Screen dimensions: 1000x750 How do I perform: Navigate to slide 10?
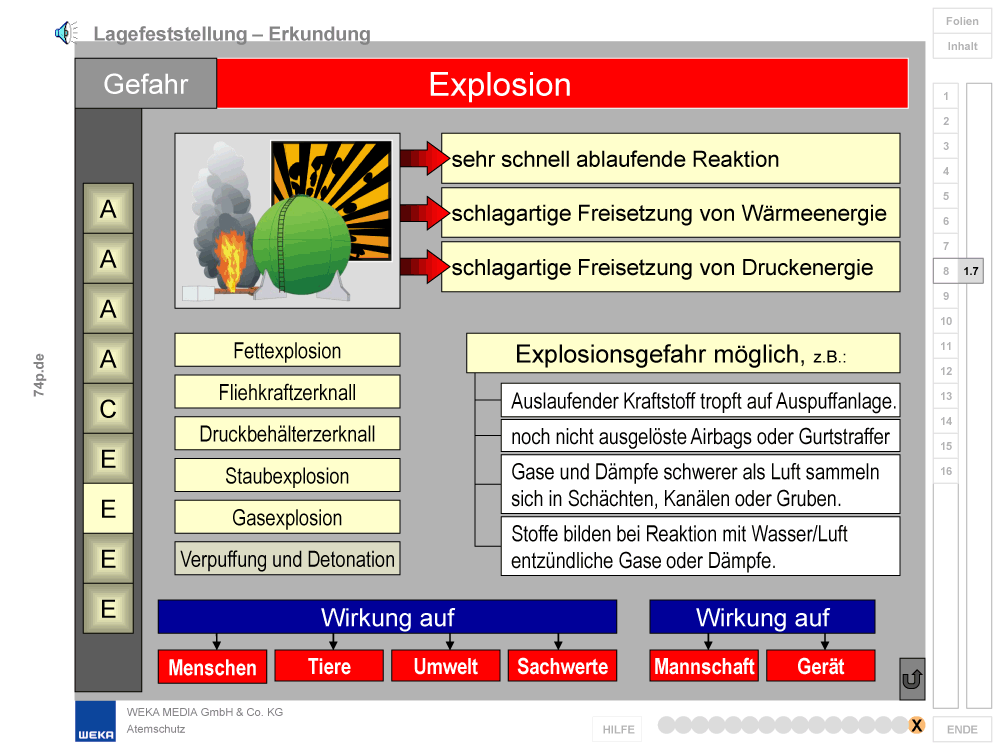pyautogui.click(x=946, y=321)
